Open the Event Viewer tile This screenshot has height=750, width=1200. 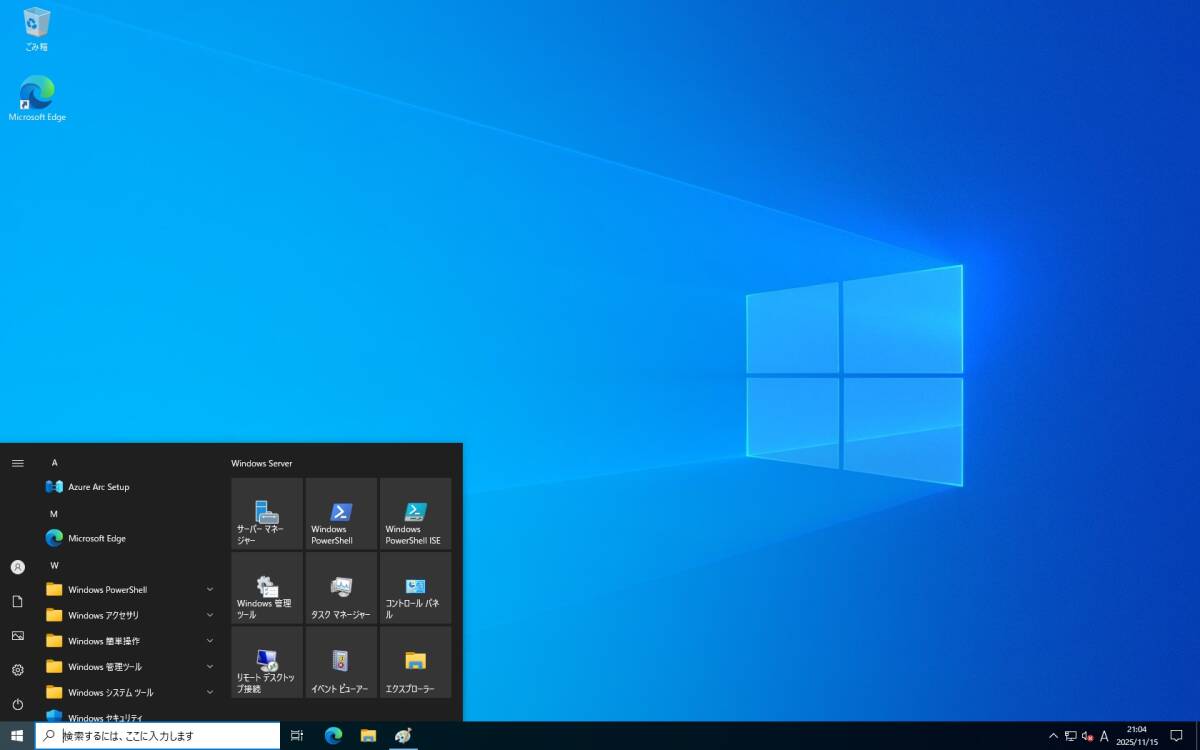(341, 662)
